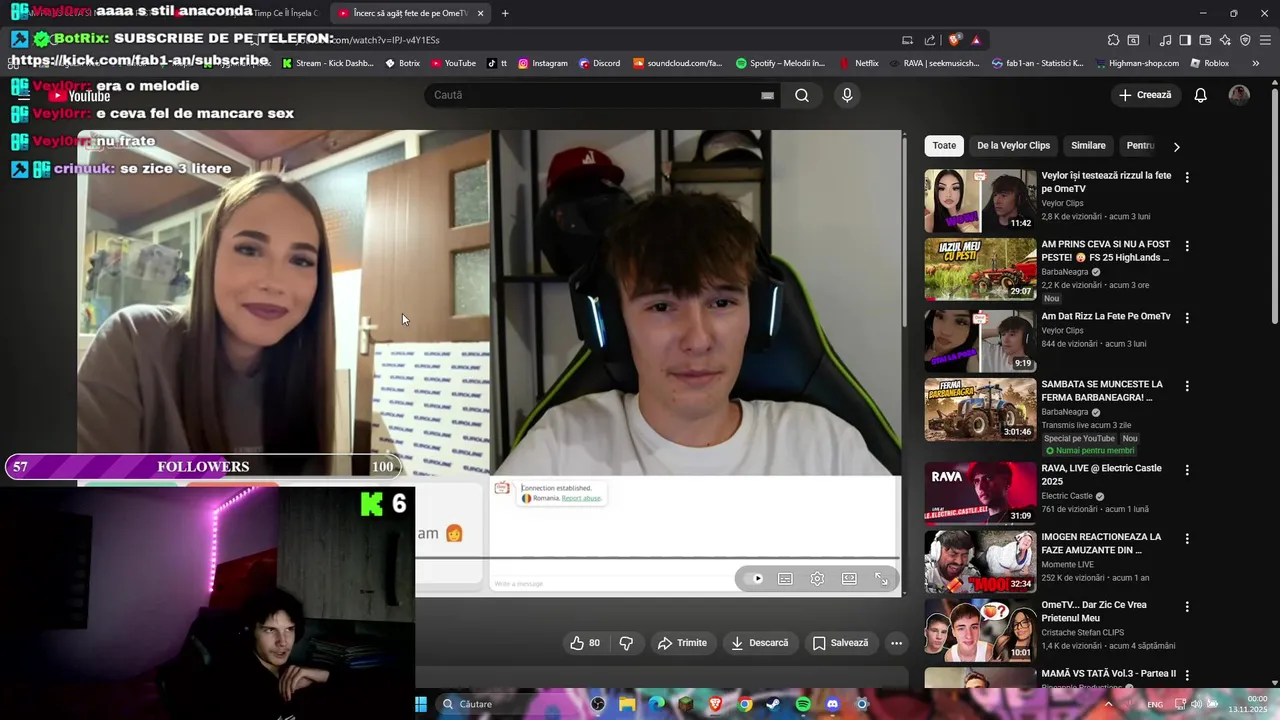Open the Spotify bookmark in bookmarks bar
This screenshot has height=720, width=1280.
(x=780, y=63)
